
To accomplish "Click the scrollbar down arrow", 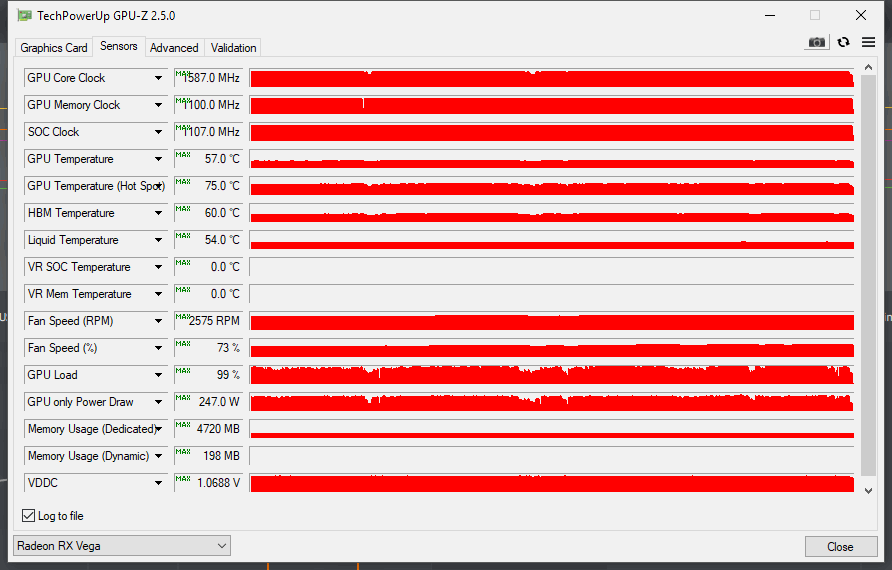I will [x=868, y=490].
